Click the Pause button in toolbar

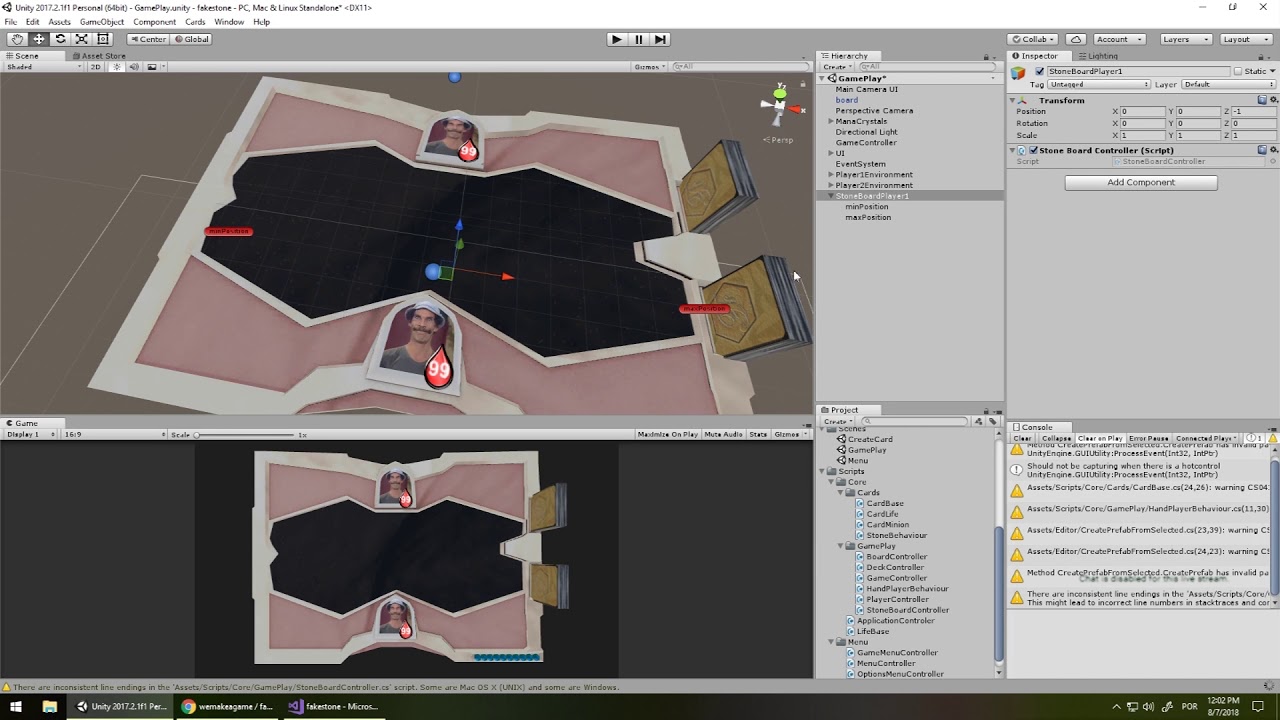coord(638,39)
